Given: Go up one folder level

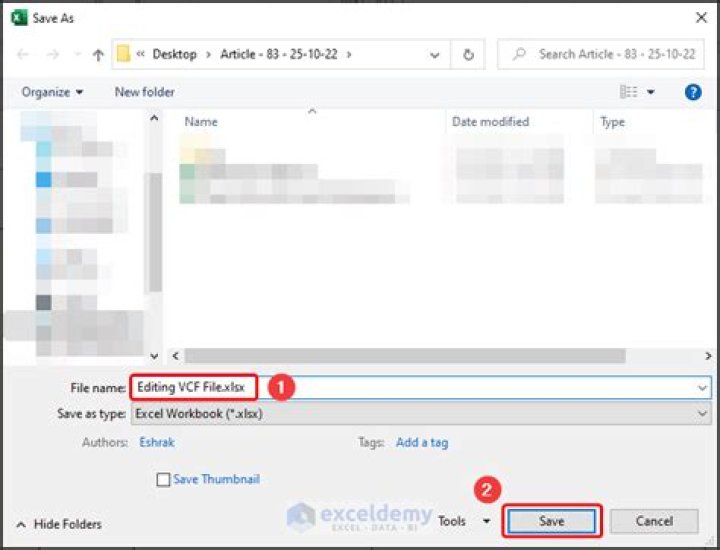Looking at the screenshot, I should 98,55.
